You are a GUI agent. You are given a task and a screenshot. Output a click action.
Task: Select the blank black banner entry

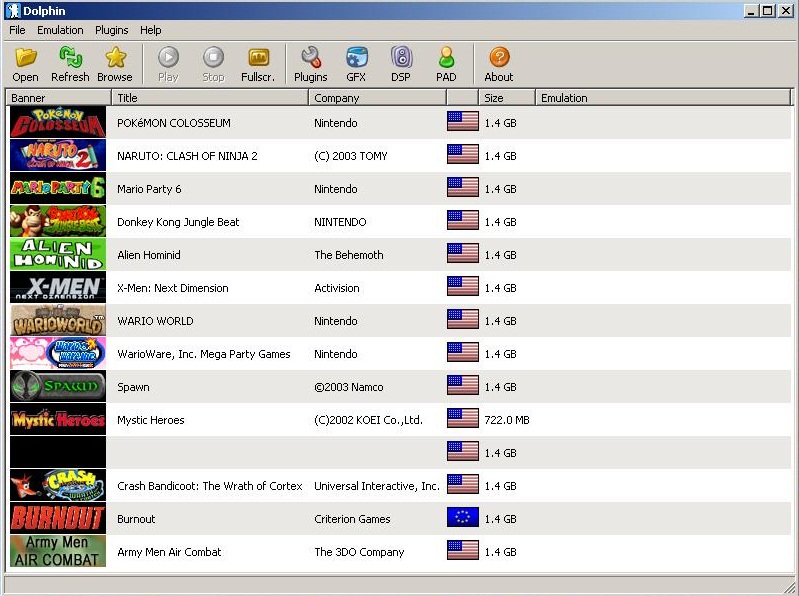pos(58,452)
